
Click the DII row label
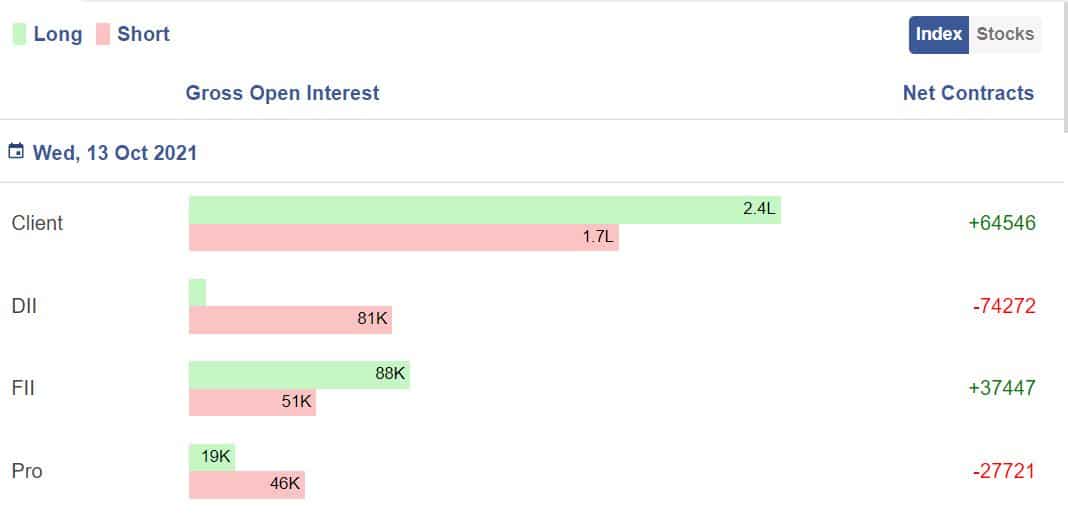click(x=24, y=306)
